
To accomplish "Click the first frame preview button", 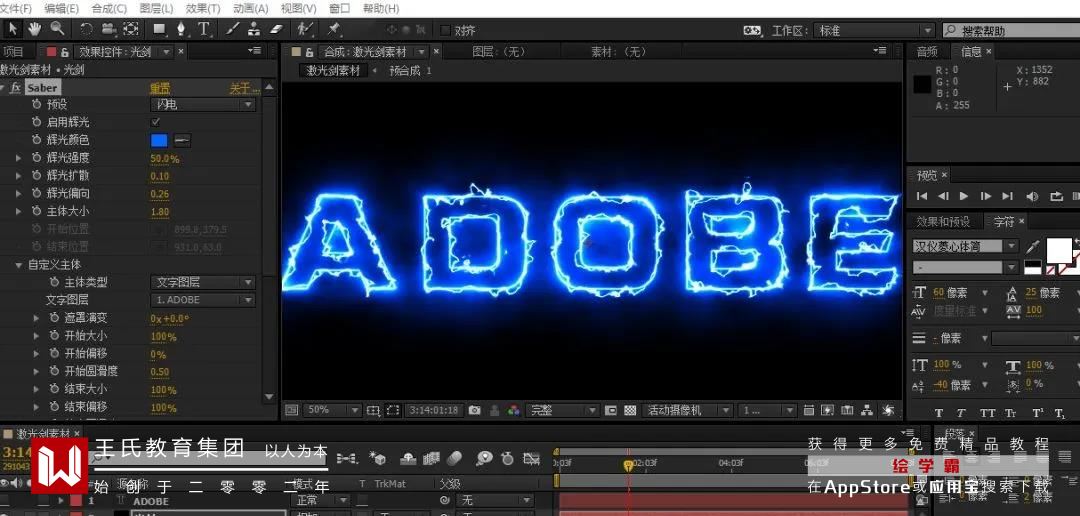I will pos(921,196).
